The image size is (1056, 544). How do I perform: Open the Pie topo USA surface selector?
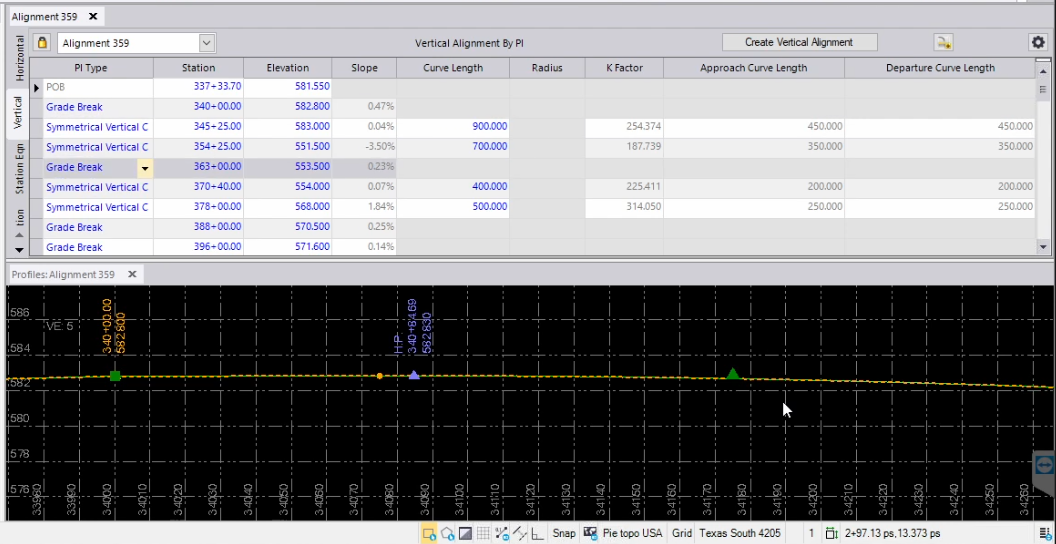[632, 533]
